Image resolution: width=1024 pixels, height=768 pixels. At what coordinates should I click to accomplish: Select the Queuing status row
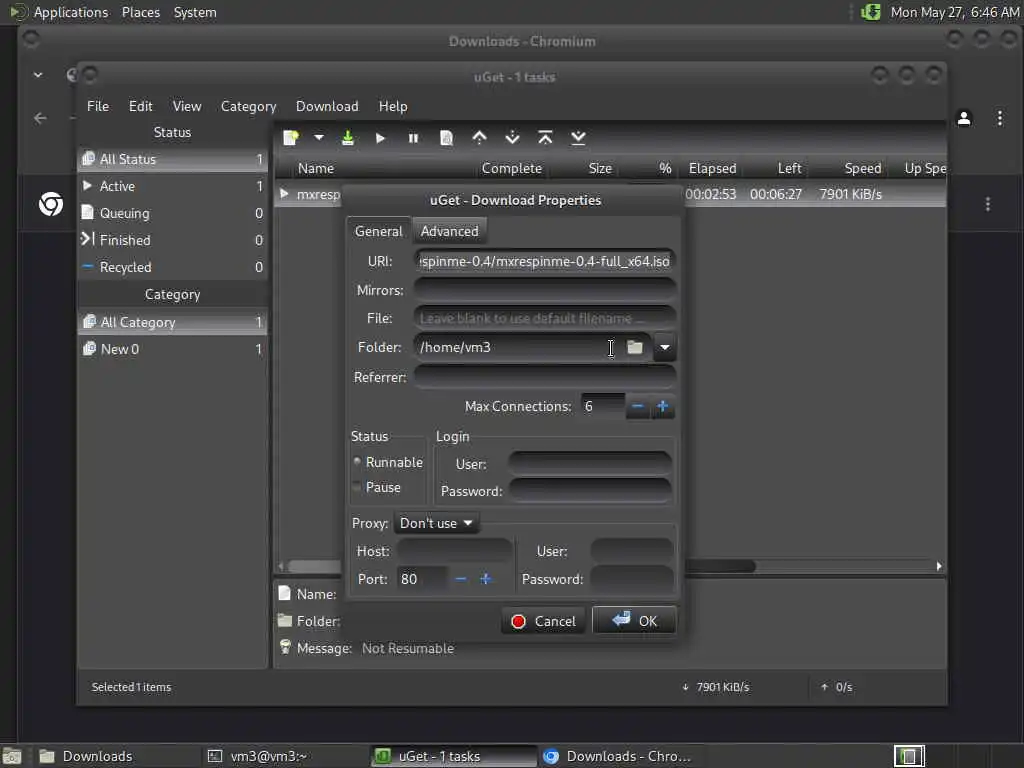click(172, 213)
